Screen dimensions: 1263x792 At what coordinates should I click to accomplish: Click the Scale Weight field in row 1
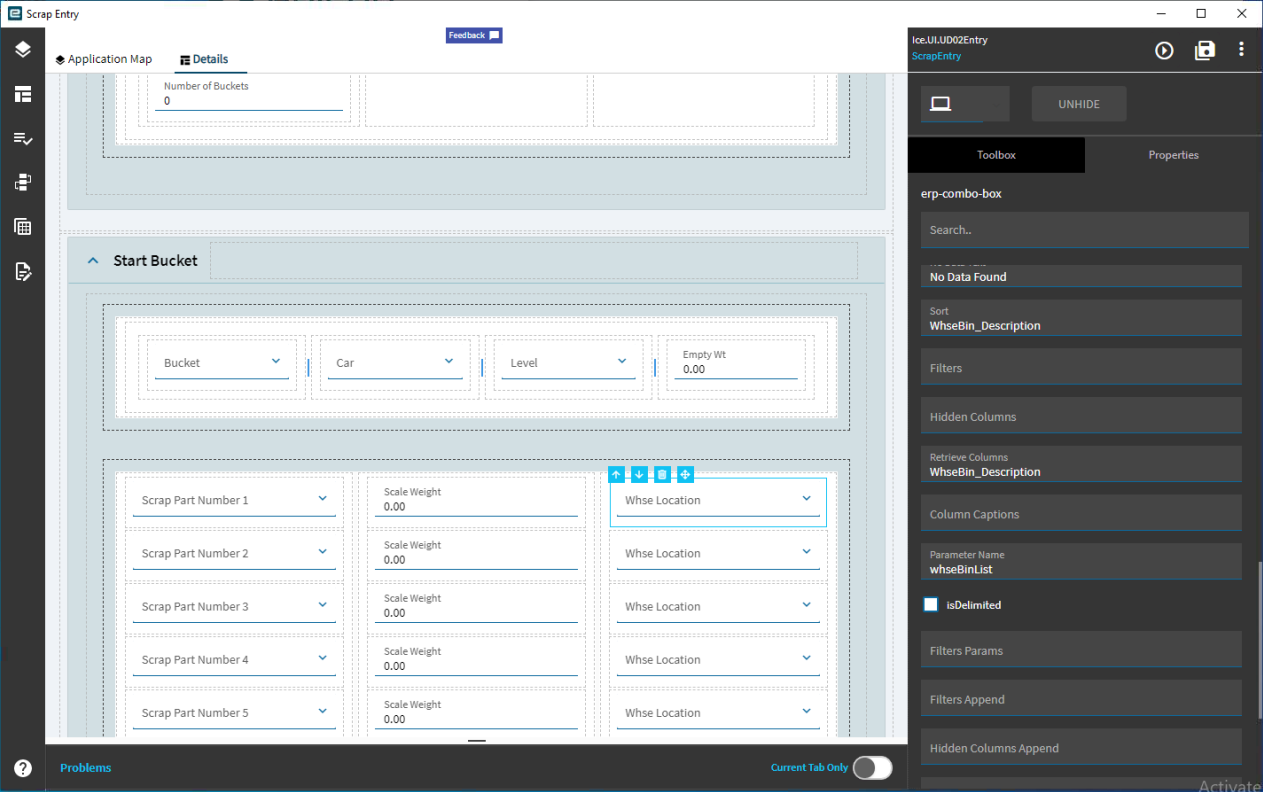(476, 500)
